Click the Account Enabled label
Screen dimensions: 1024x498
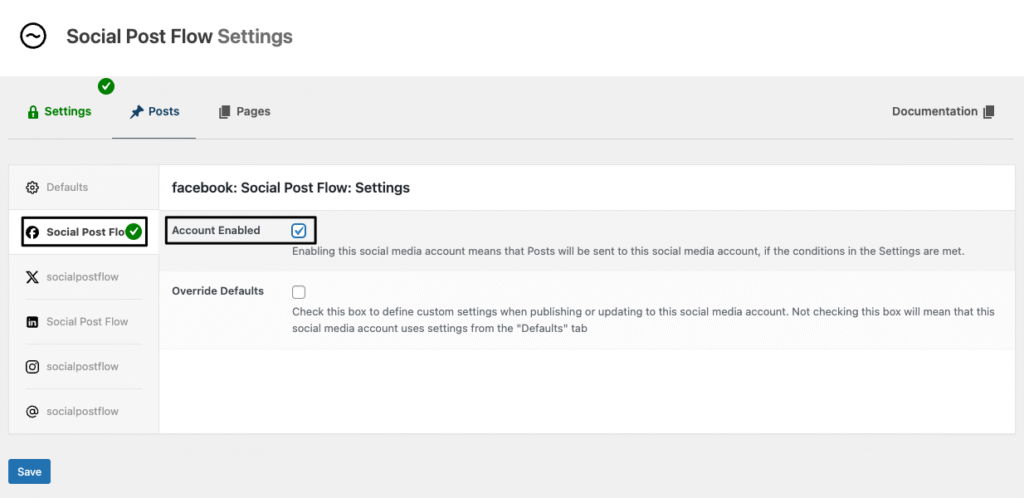[216, 230]
